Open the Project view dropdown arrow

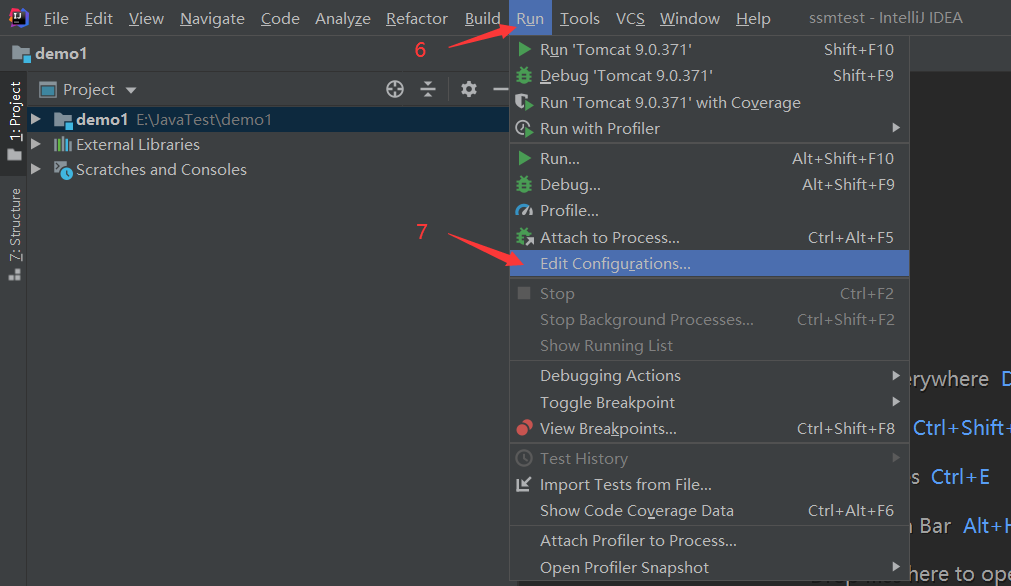pyautogui.click(x=131, y=90)
